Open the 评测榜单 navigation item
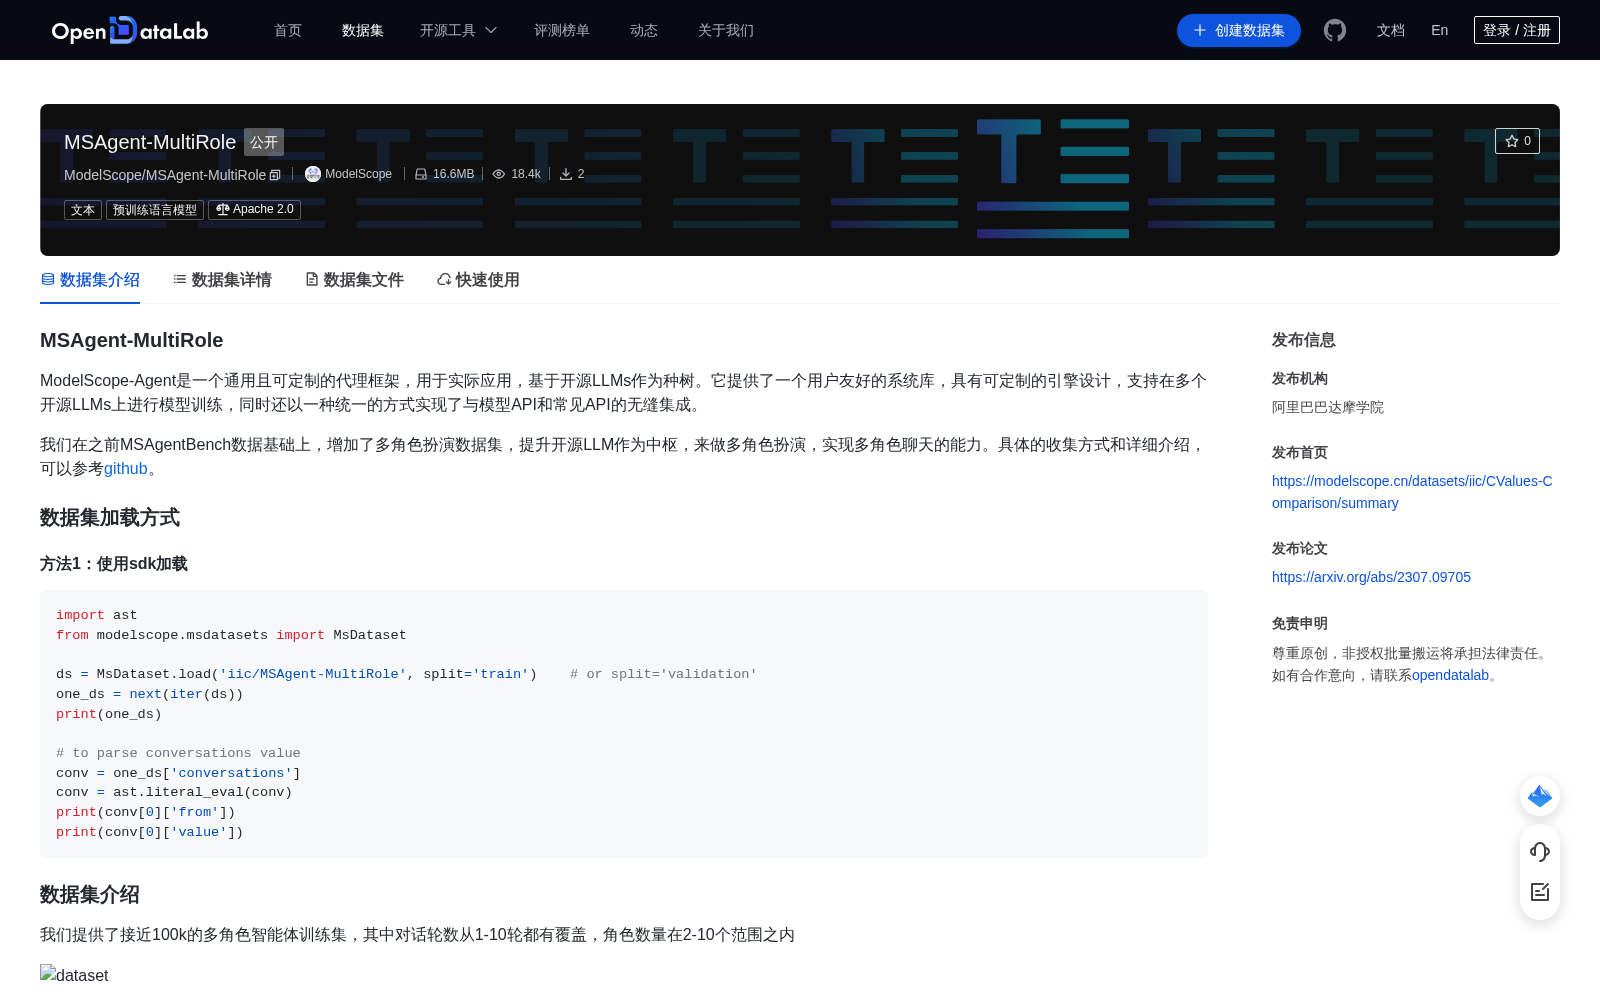This screenshot has width=1600, height=1000. [562, 30]
